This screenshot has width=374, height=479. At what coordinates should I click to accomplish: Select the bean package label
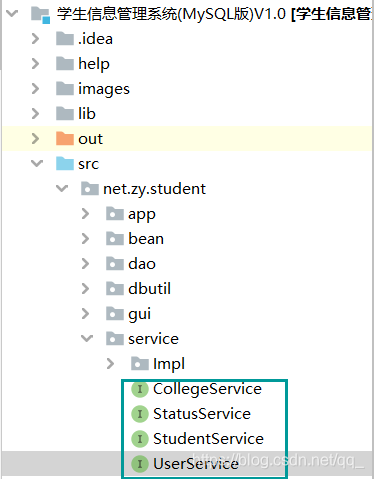pyautogui.click(x=146, y=239)
